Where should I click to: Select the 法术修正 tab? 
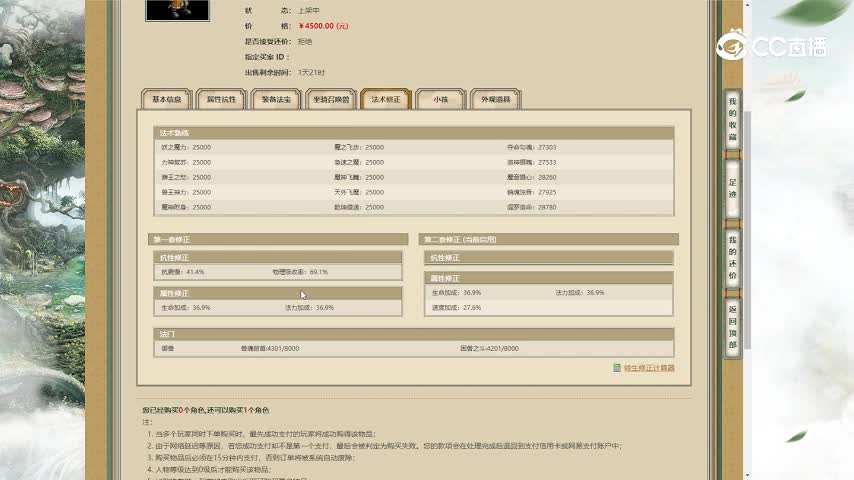(x=386, y=99)
